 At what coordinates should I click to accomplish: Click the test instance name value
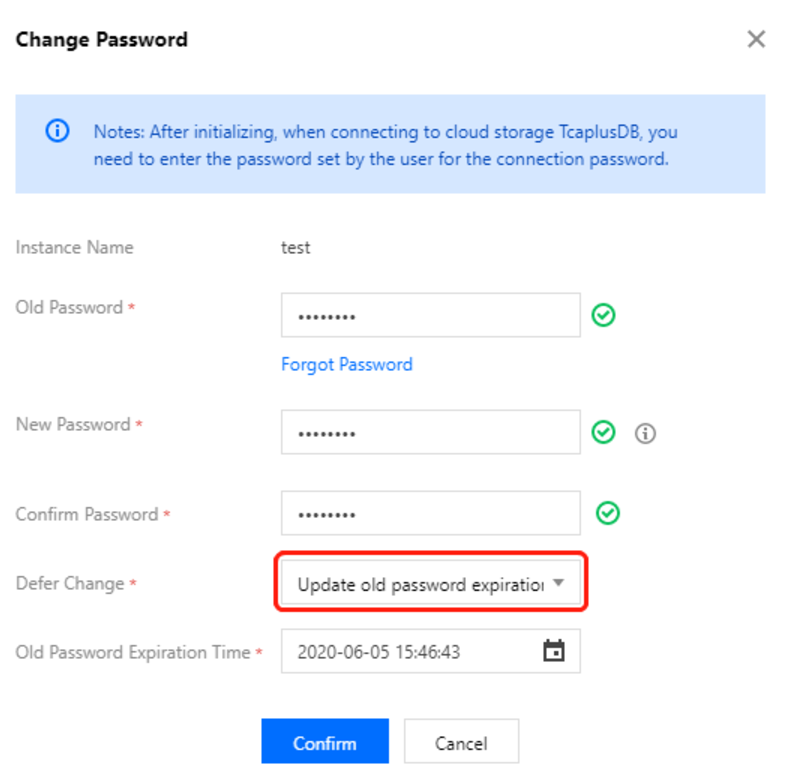[295, 247]
